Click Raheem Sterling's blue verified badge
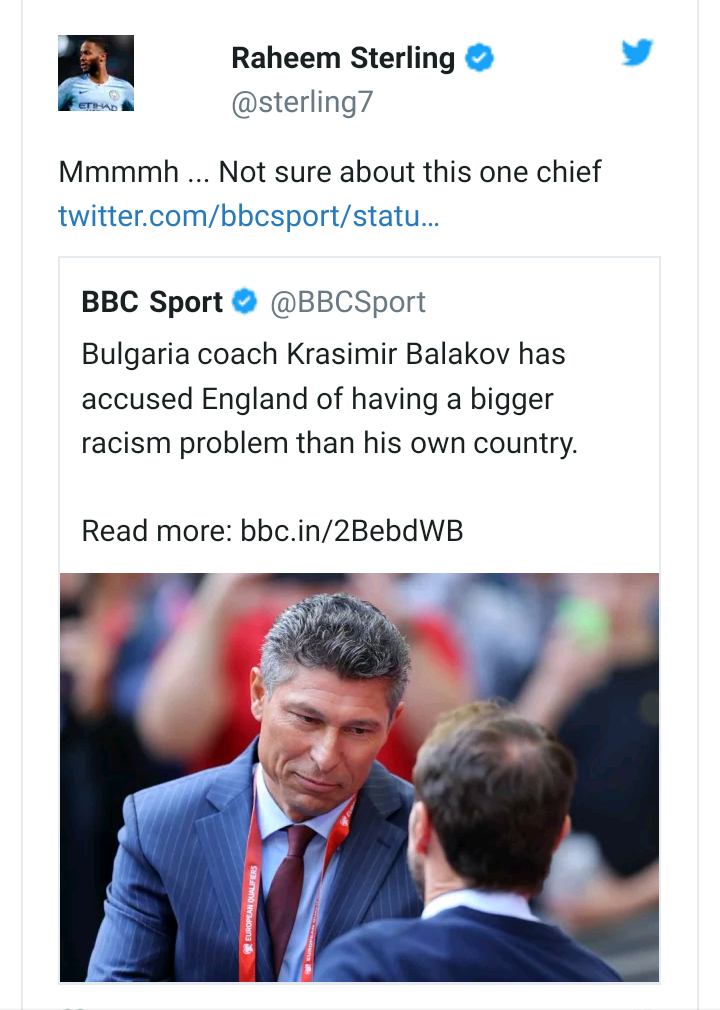The height and width of the screenshot is (1010, 720). (x=481, y=59)
